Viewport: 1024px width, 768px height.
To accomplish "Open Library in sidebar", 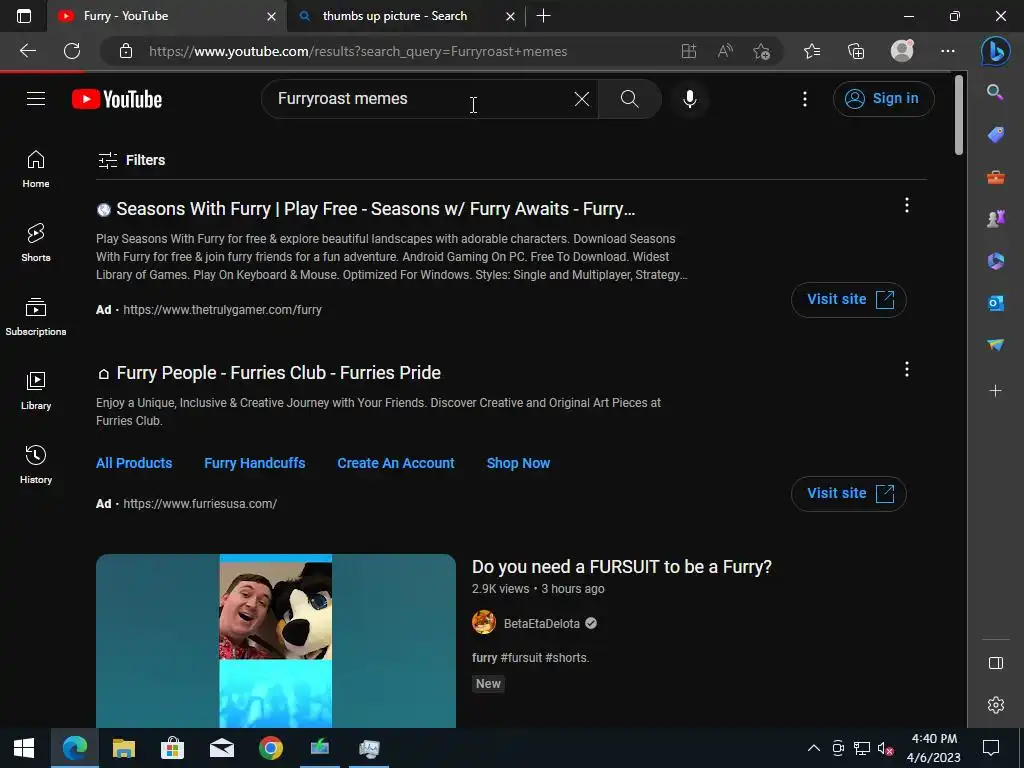I will click(x=36, y=391).
